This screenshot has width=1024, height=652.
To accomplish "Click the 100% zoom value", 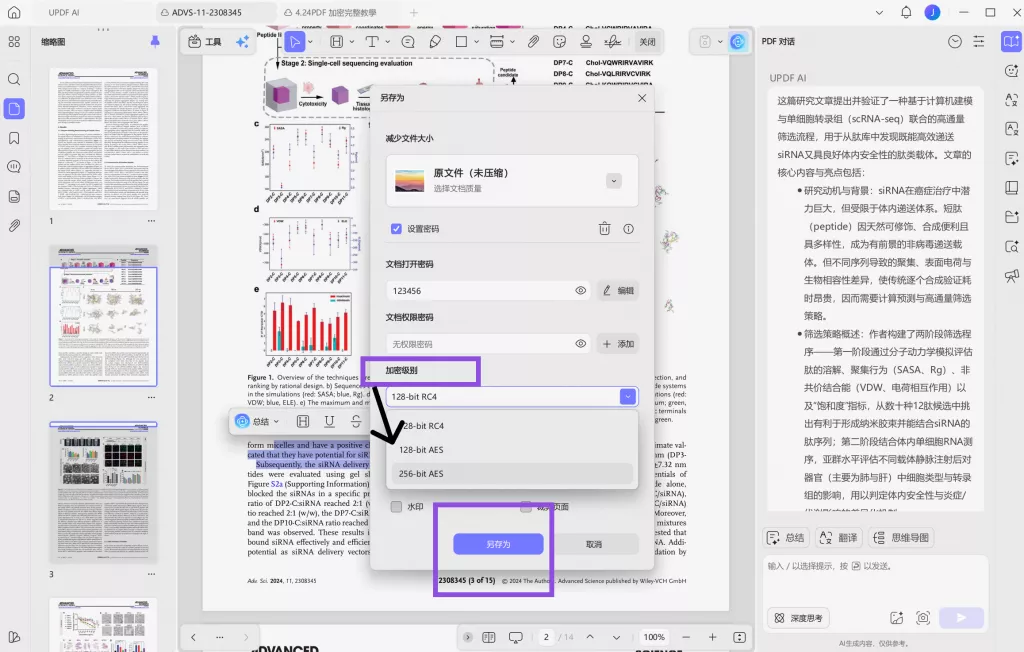I will pos(654,637).
